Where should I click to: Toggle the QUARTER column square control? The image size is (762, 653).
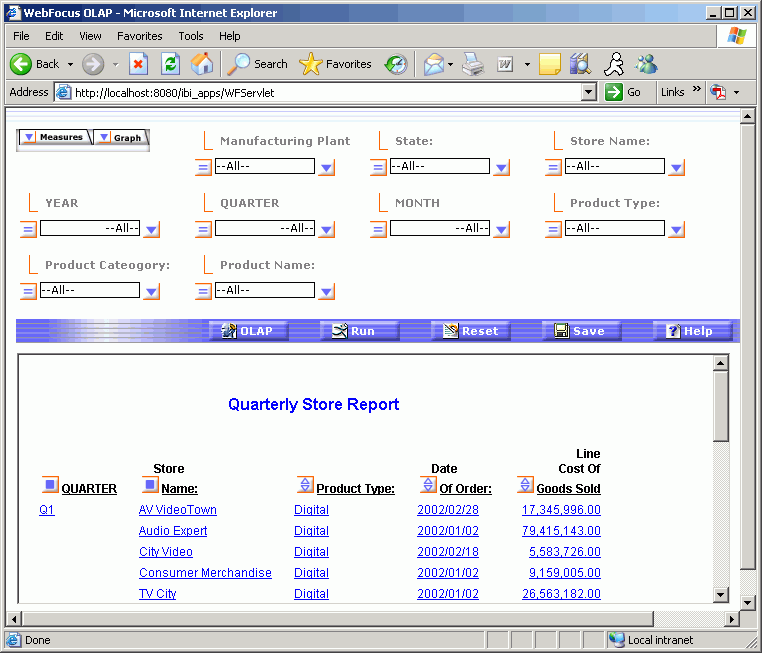(50, 485)
